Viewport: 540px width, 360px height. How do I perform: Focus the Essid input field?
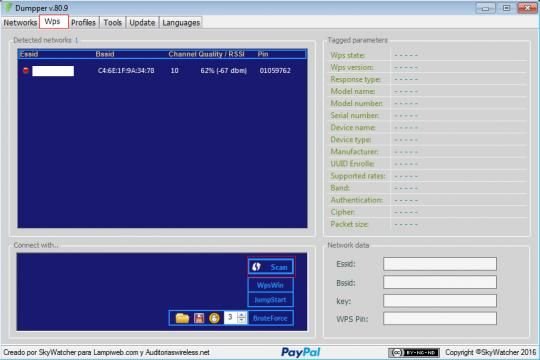coord(440,264)
